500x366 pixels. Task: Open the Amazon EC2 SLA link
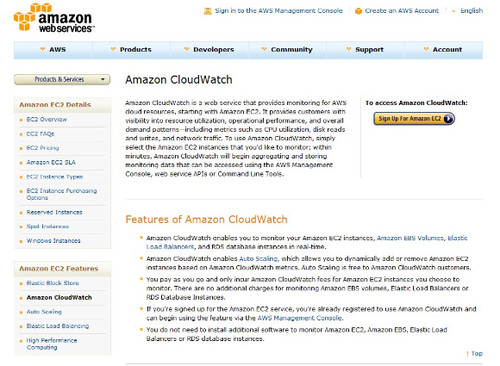coord(51,162)
